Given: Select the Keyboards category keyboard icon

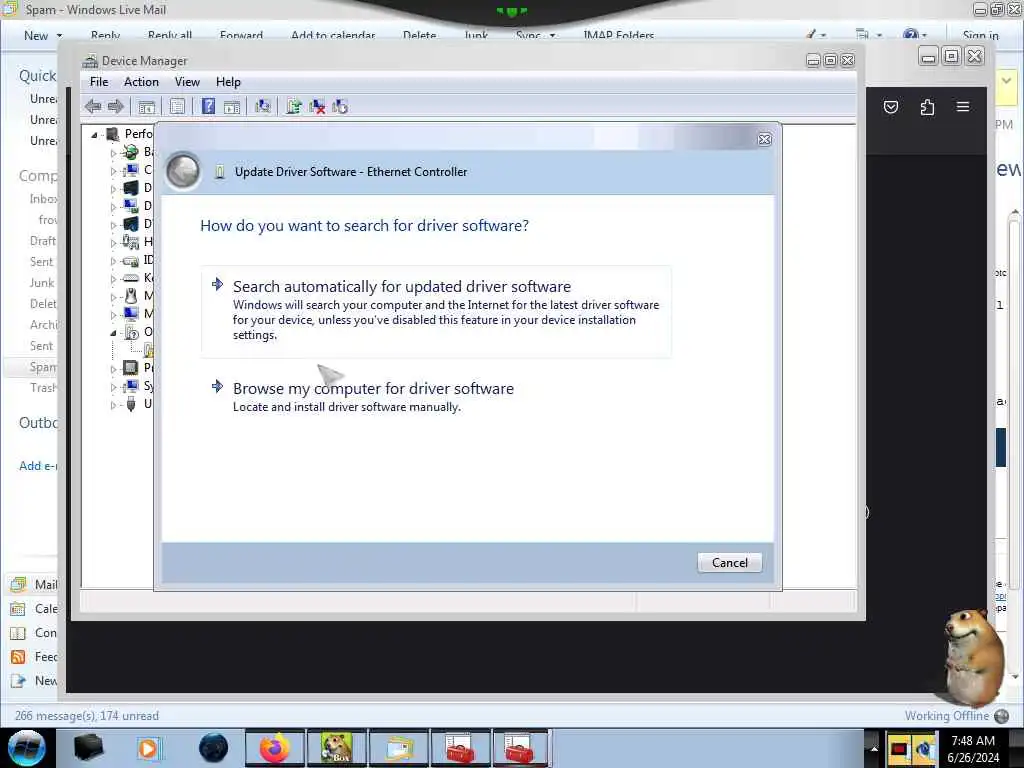Looking at the screenshot, I should pyautogui.click(x=131, y=278).
